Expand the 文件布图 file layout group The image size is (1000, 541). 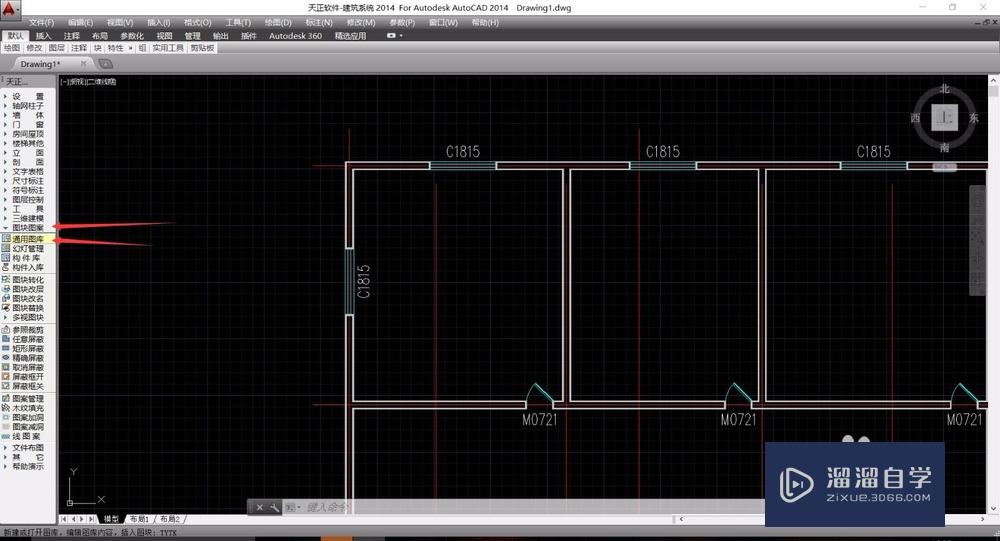27,448
